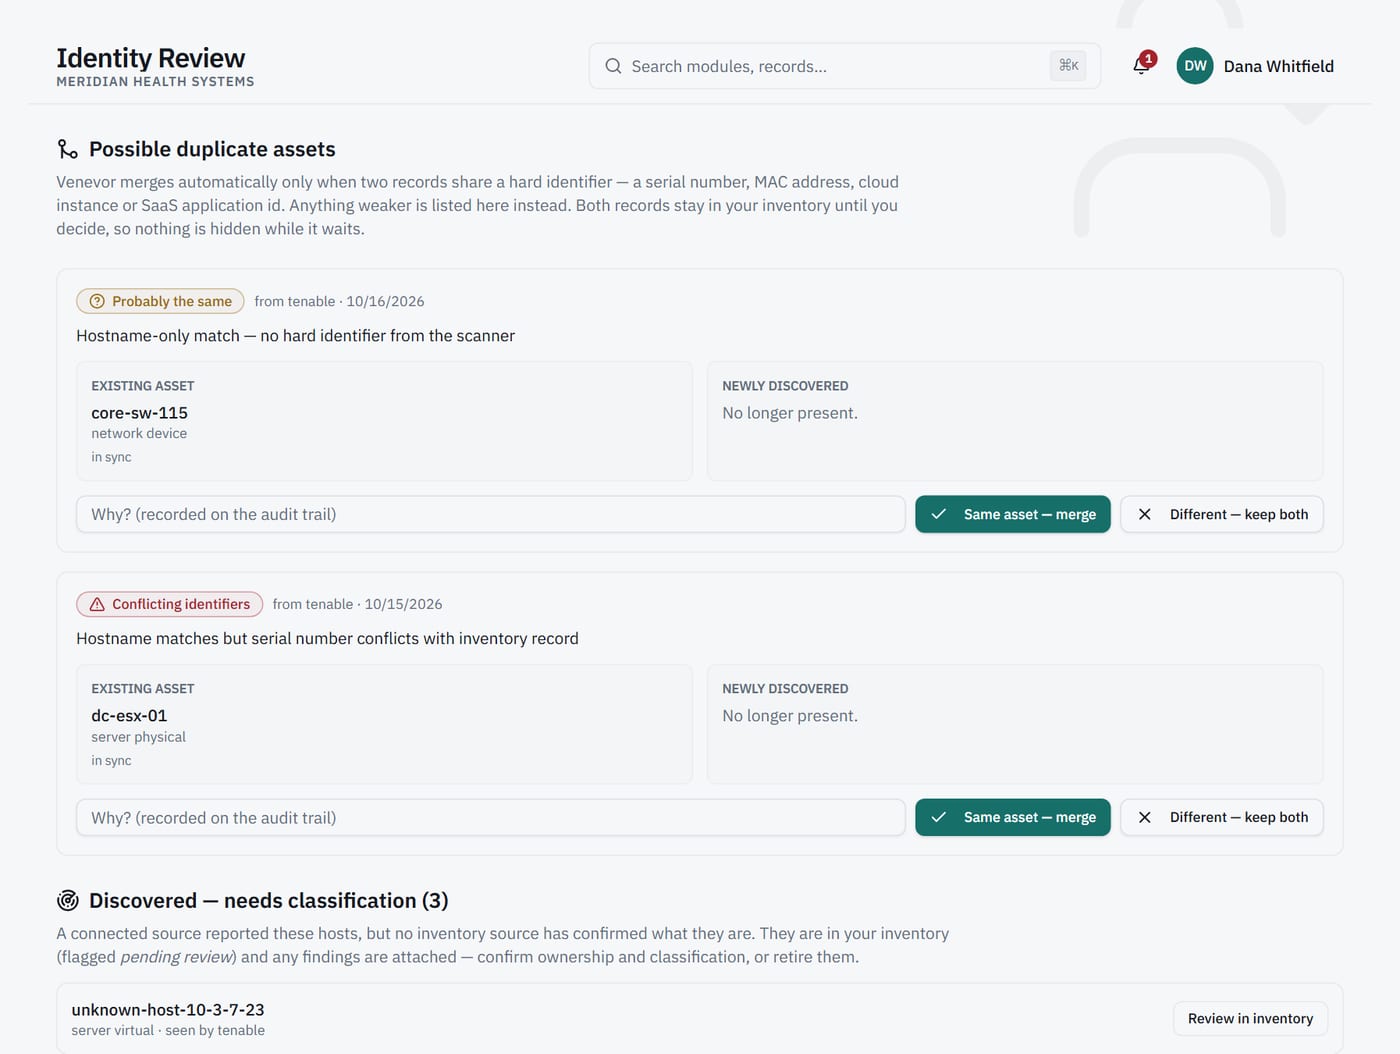Click 'from tenable · 10/16/2026' text
Viewport: 1400px width, 1054px height.
pyautogui.click(x=339, y=301)
